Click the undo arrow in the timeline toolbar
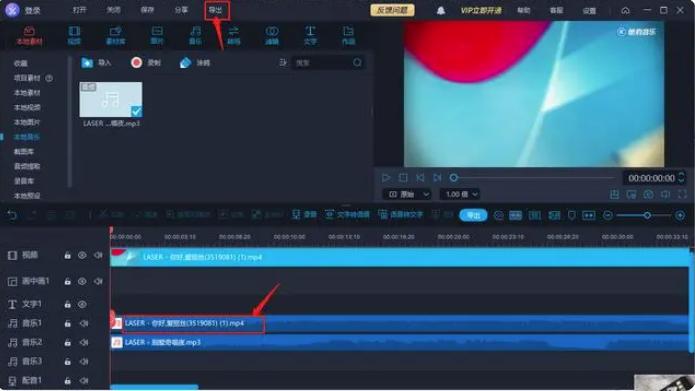This screenshot has height=391, width=695. click(x=12, y=215)
